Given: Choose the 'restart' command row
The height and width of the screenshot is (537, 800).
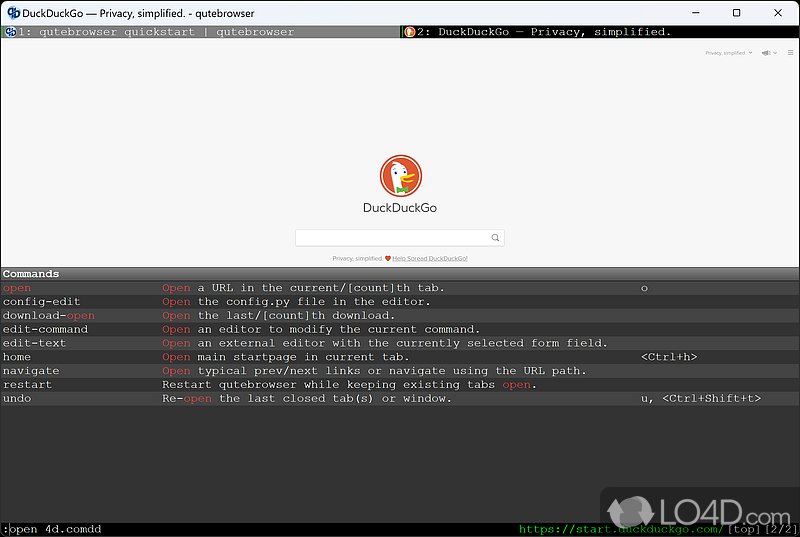Looking at the screenshot, I should coord(400,385).
